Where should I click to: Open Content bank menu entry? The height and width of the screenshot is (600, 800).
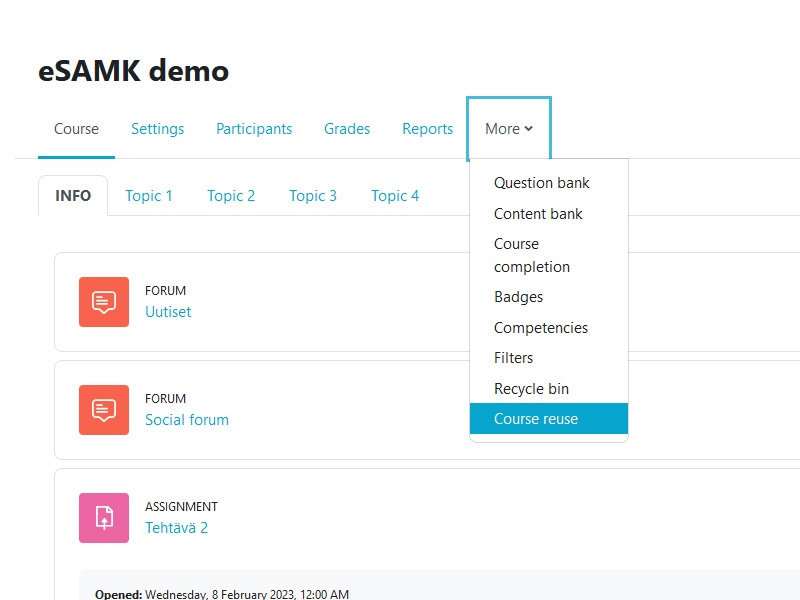click(548, 214)
